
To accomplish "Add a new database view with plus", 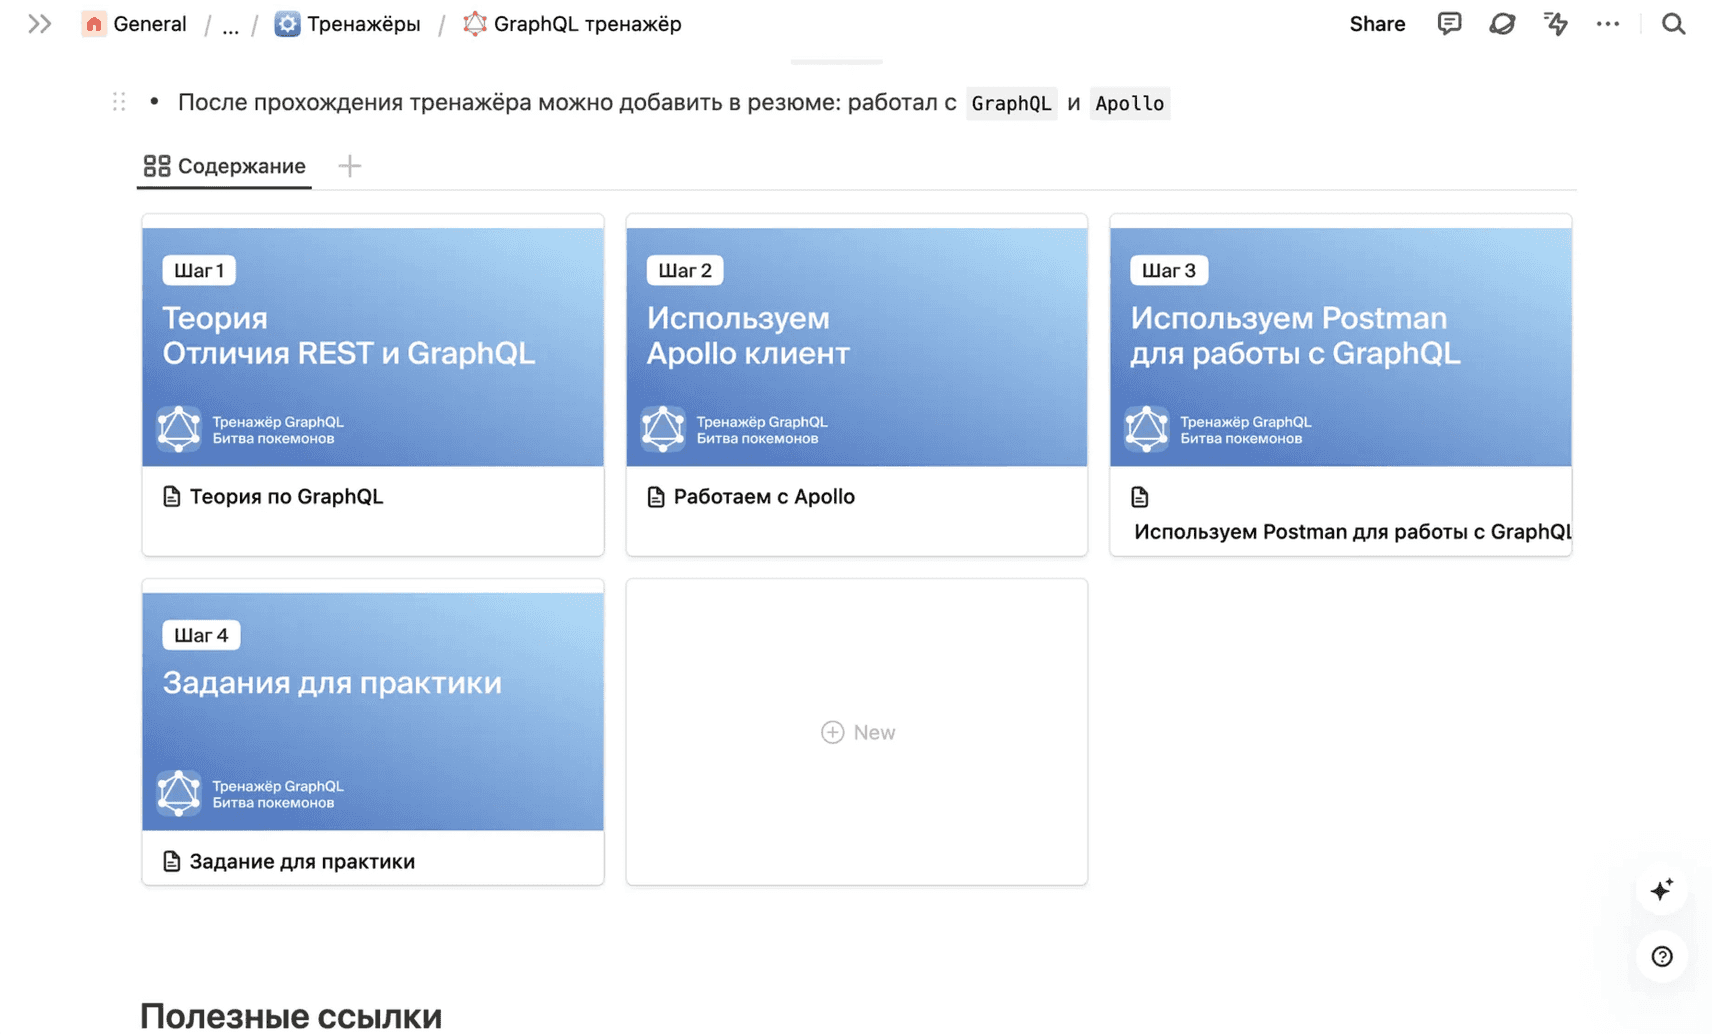I will (x=349, y=166).
